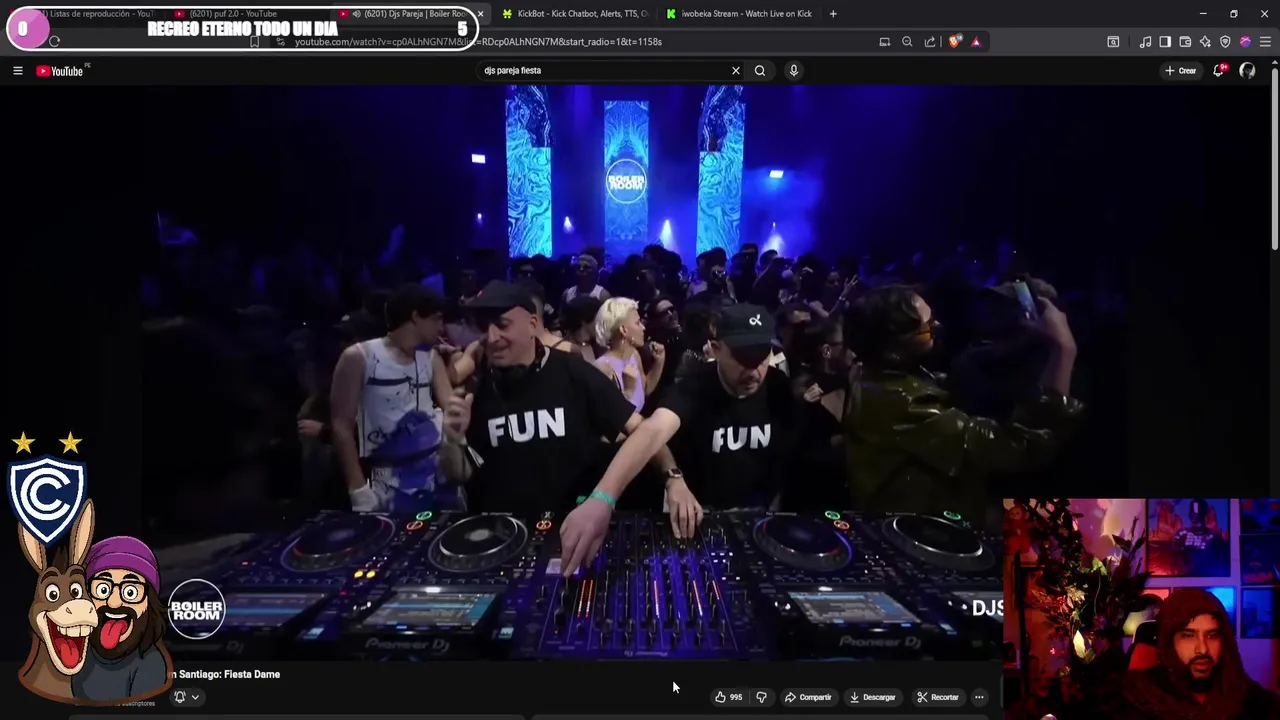Viewport: 1280px width, 720px height.
Task: Bookmark this page with the bookmark icon
Action: click(x=255, y=42)
